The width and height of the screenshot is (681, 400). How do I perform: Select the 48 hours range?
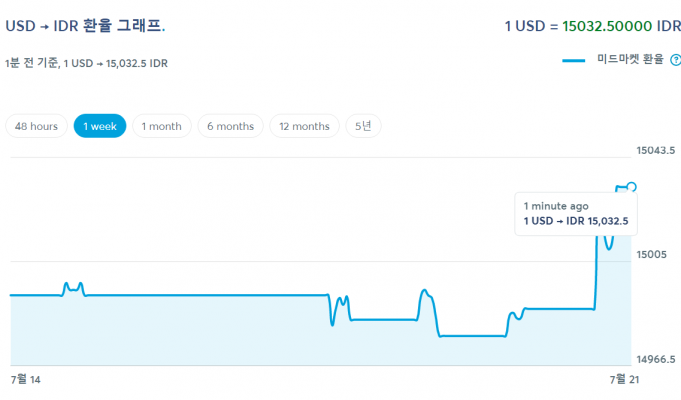(37, 126)
